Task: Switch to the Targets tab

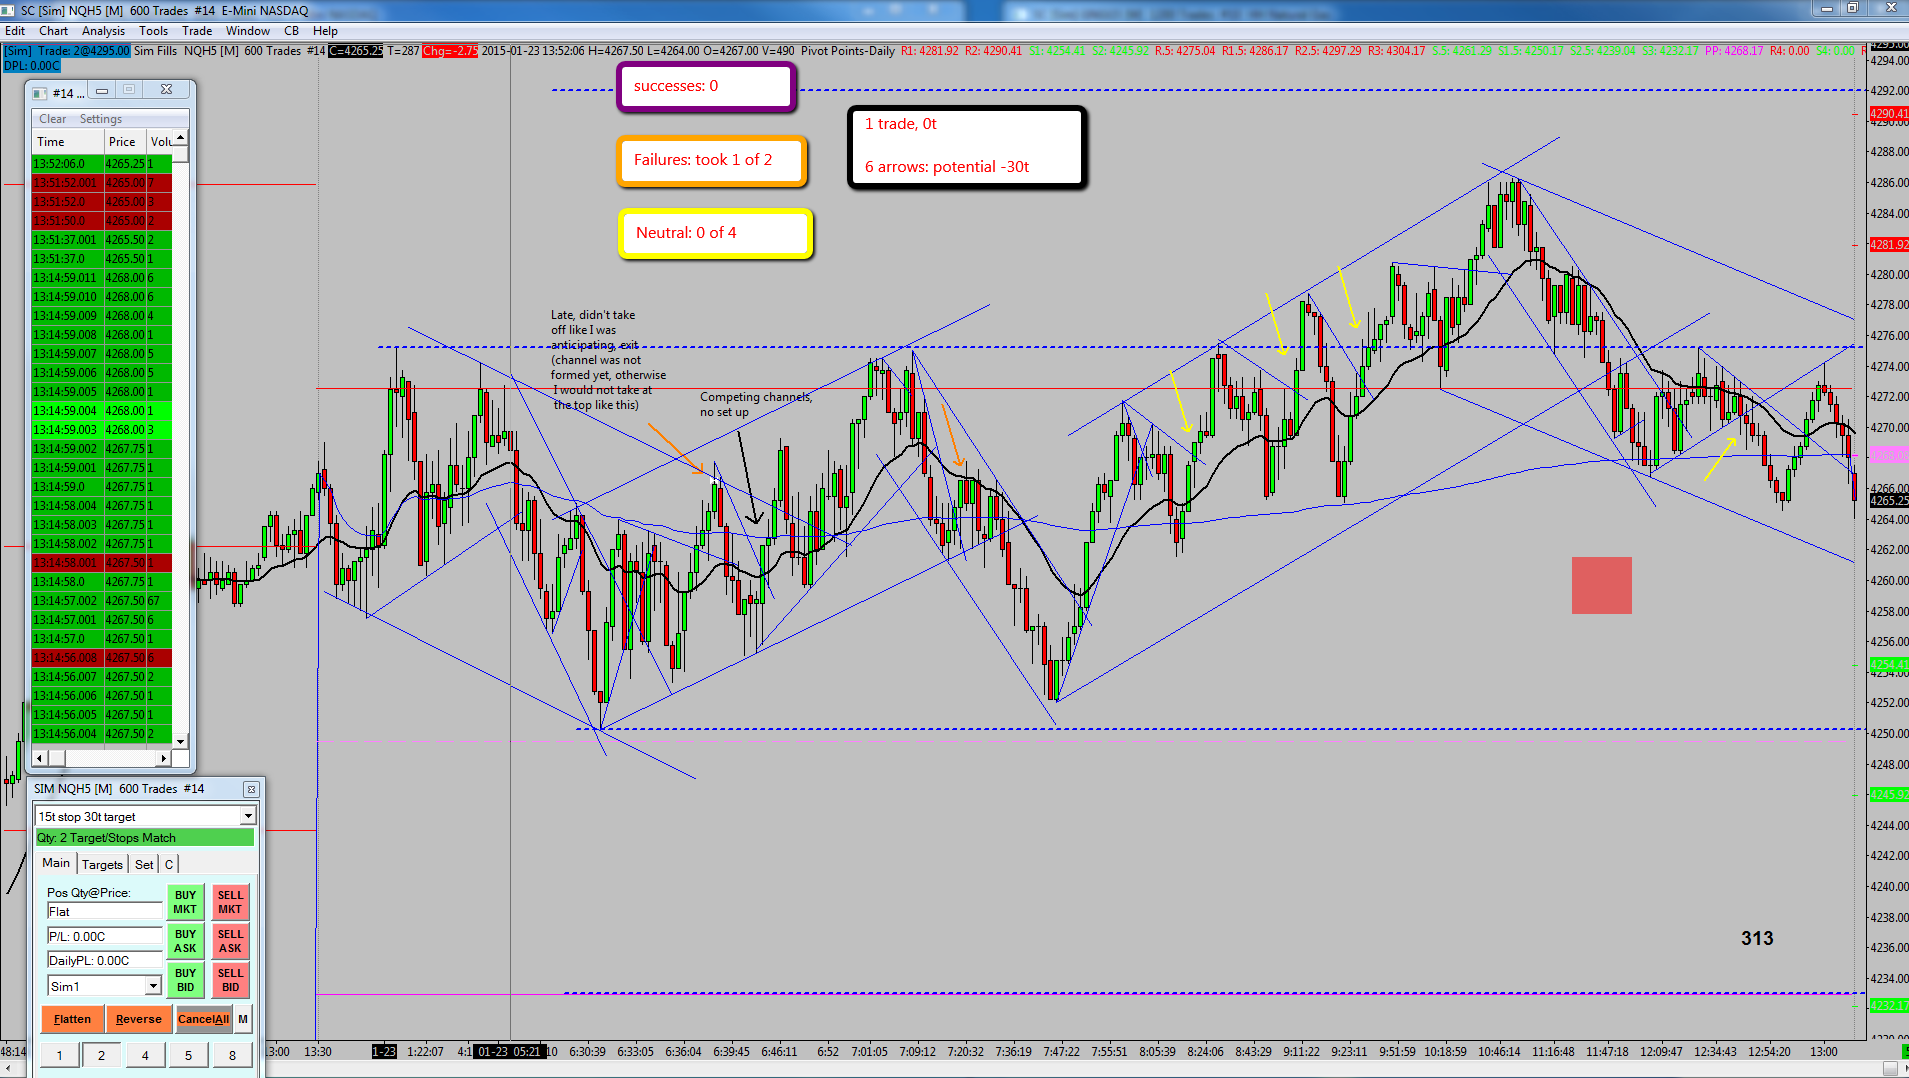Action: (x=102, y=865)
